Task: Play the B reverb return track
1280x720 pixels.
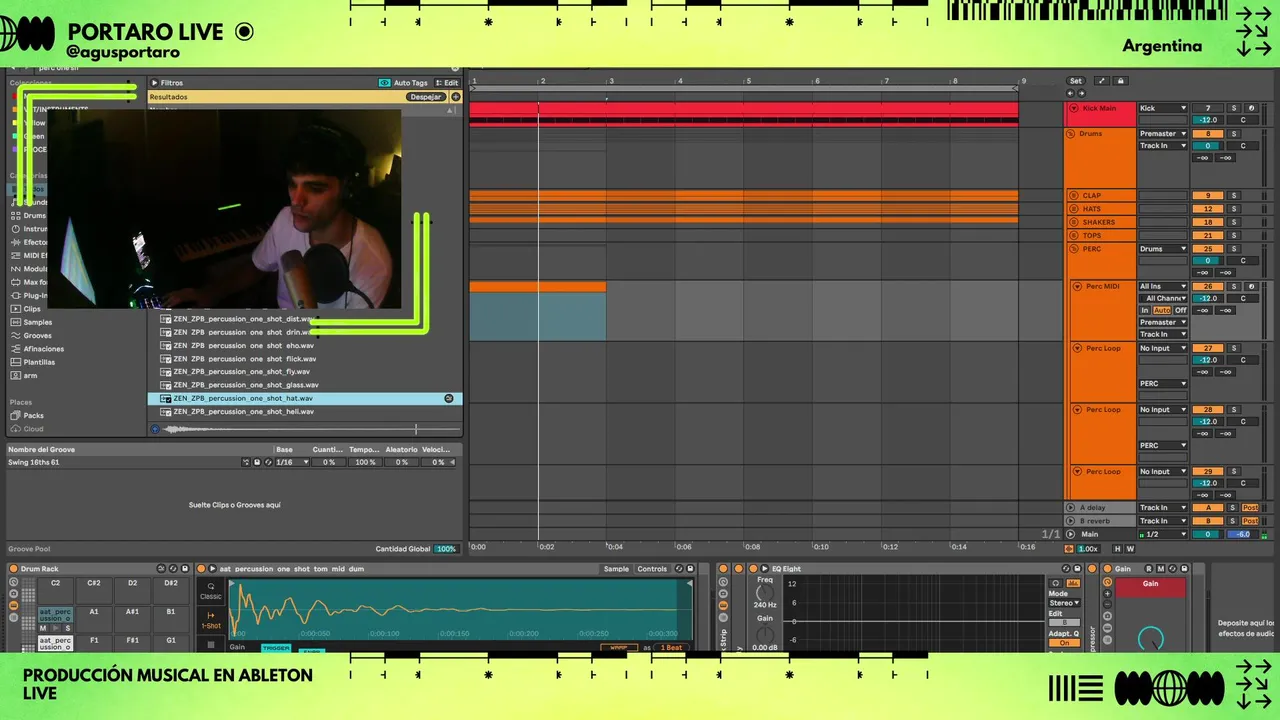Action: pos(1071,521)
